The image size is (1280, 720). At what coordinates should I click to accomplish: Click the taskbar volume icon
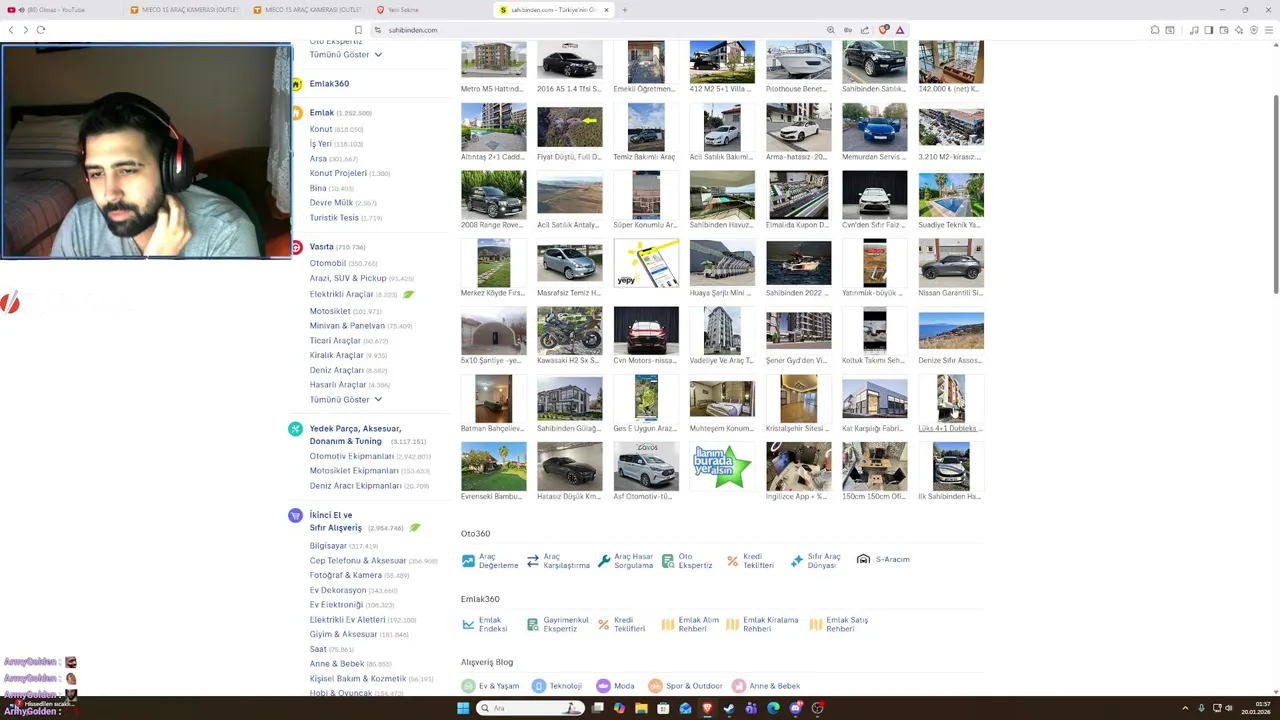coord(1228,708)
